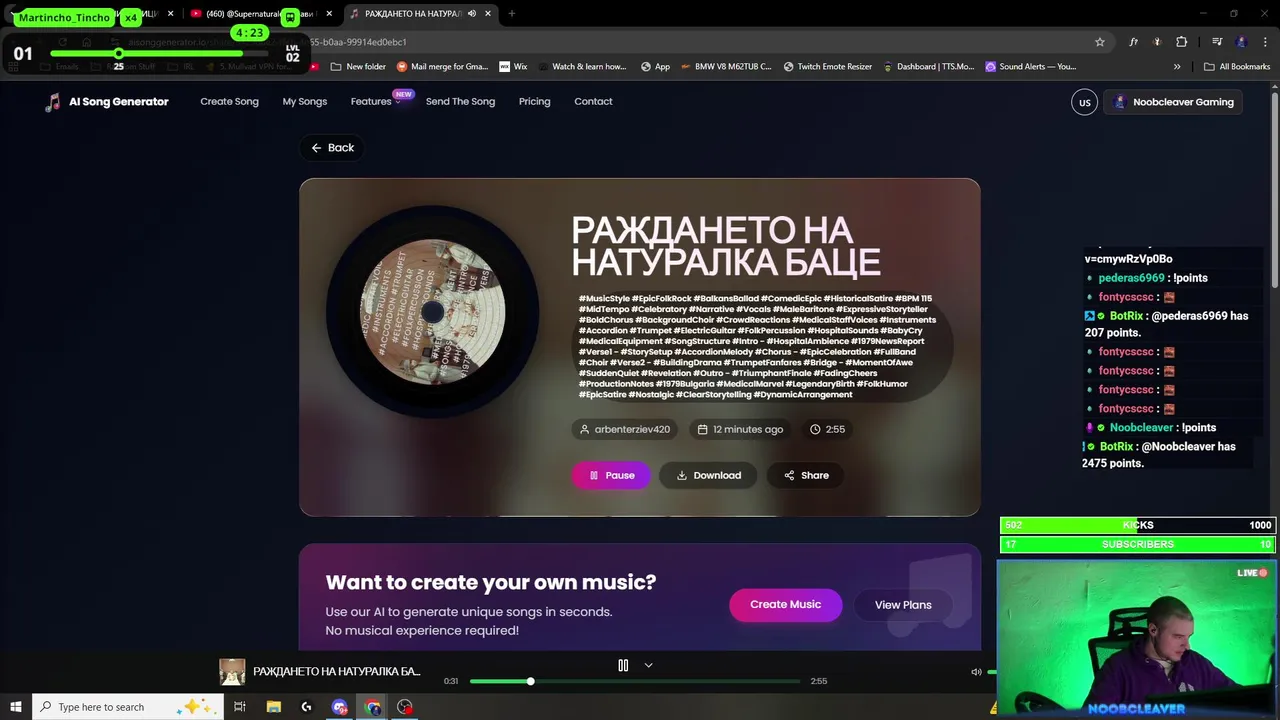This screenshot has width=1280, height=720.
Task: Collapse the bottom player with chevron
Action: pos(648,665)
